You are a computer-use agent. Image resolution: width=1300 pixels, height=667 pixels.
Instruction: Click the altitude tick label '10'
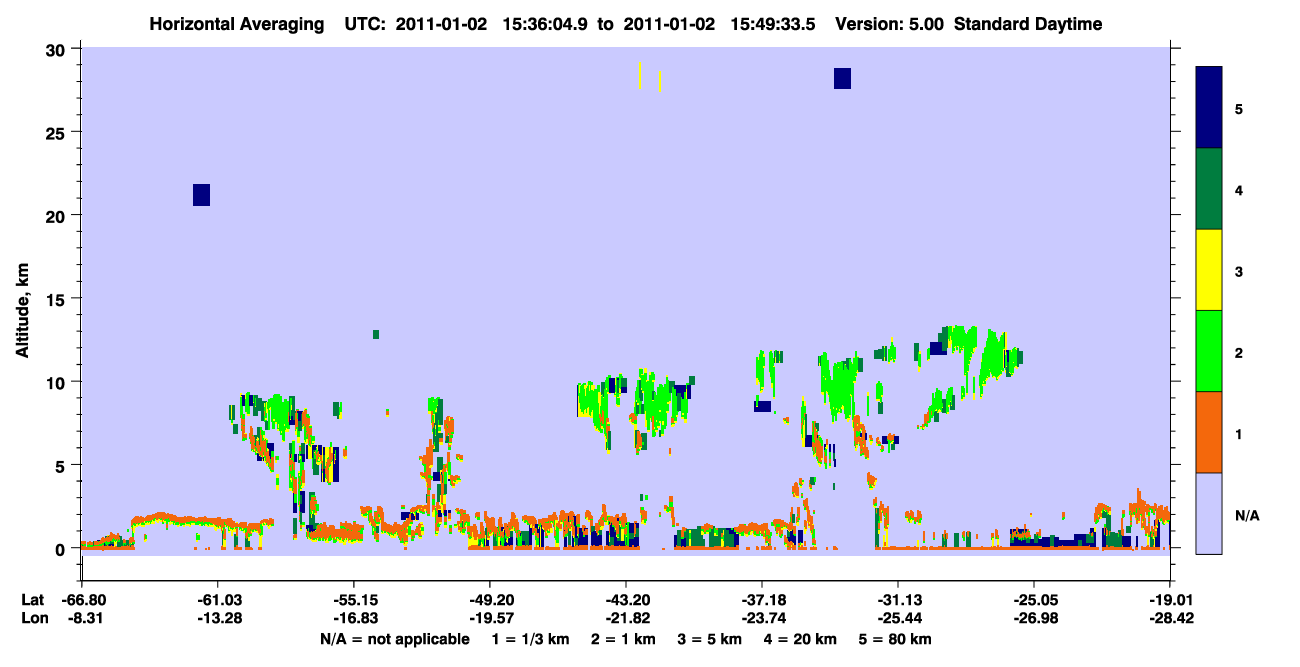click(x=57, y=382)
